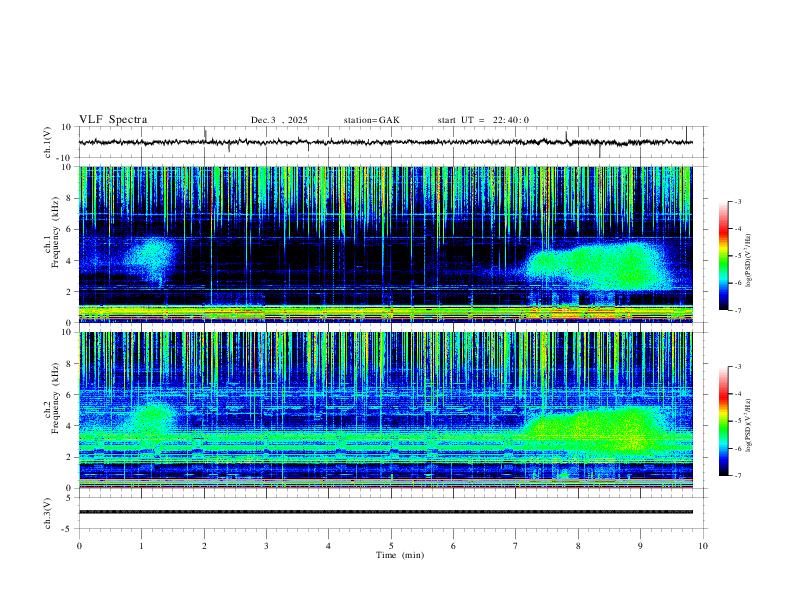Click the ch.1 spectrogram color scale bar
Screen dimensions: 792x612
coord(723,256)
